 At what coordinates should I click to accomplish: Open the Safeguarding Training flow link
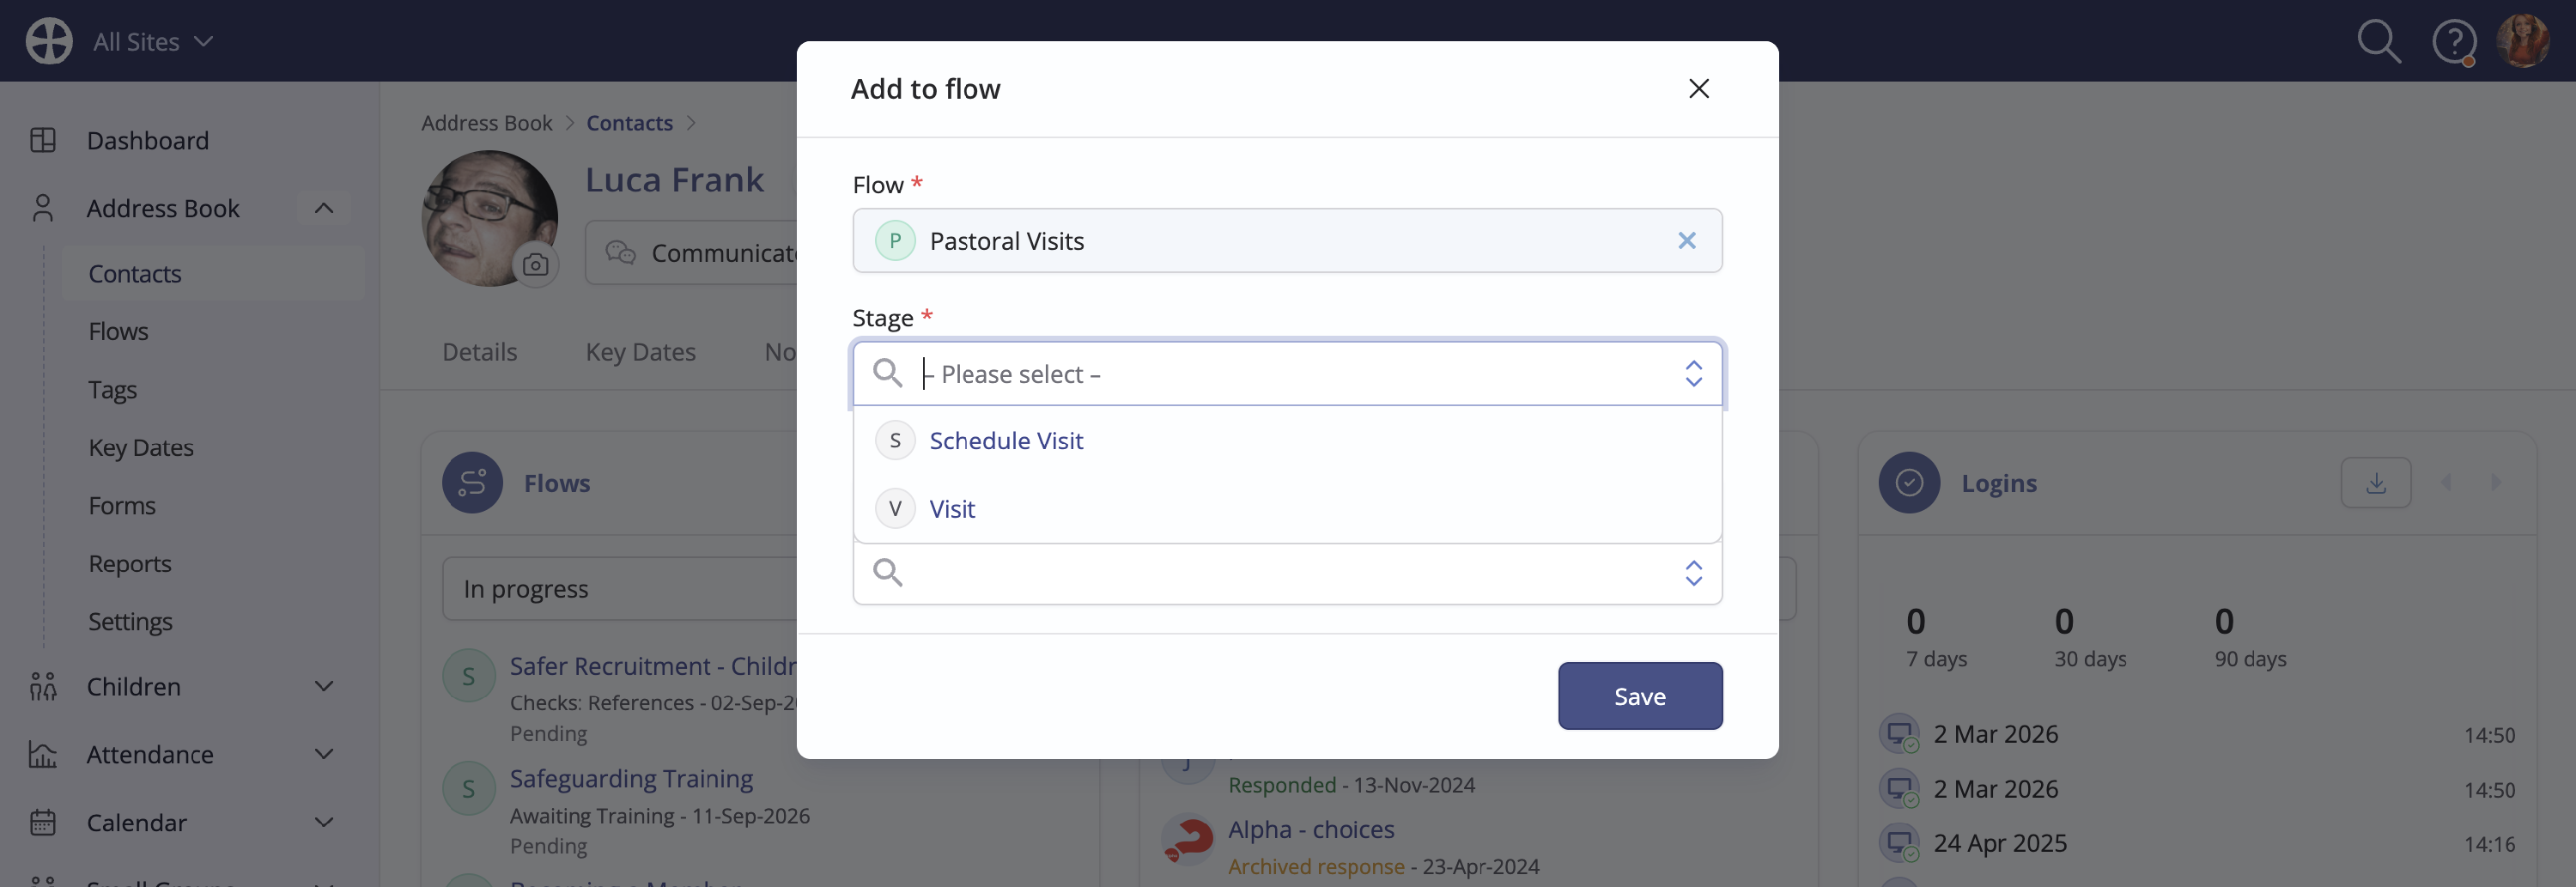(631, 779)
